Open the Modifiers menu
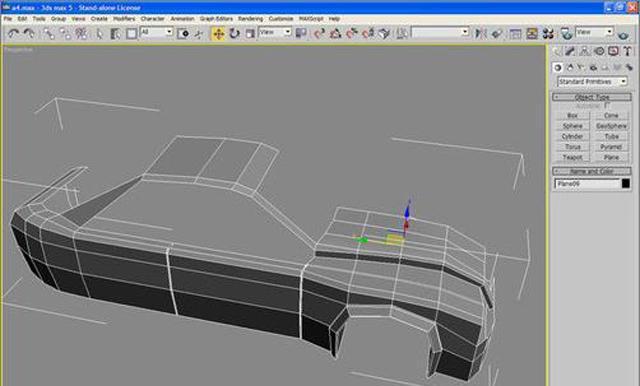640x386 pixels. click(x=124, y=19)
